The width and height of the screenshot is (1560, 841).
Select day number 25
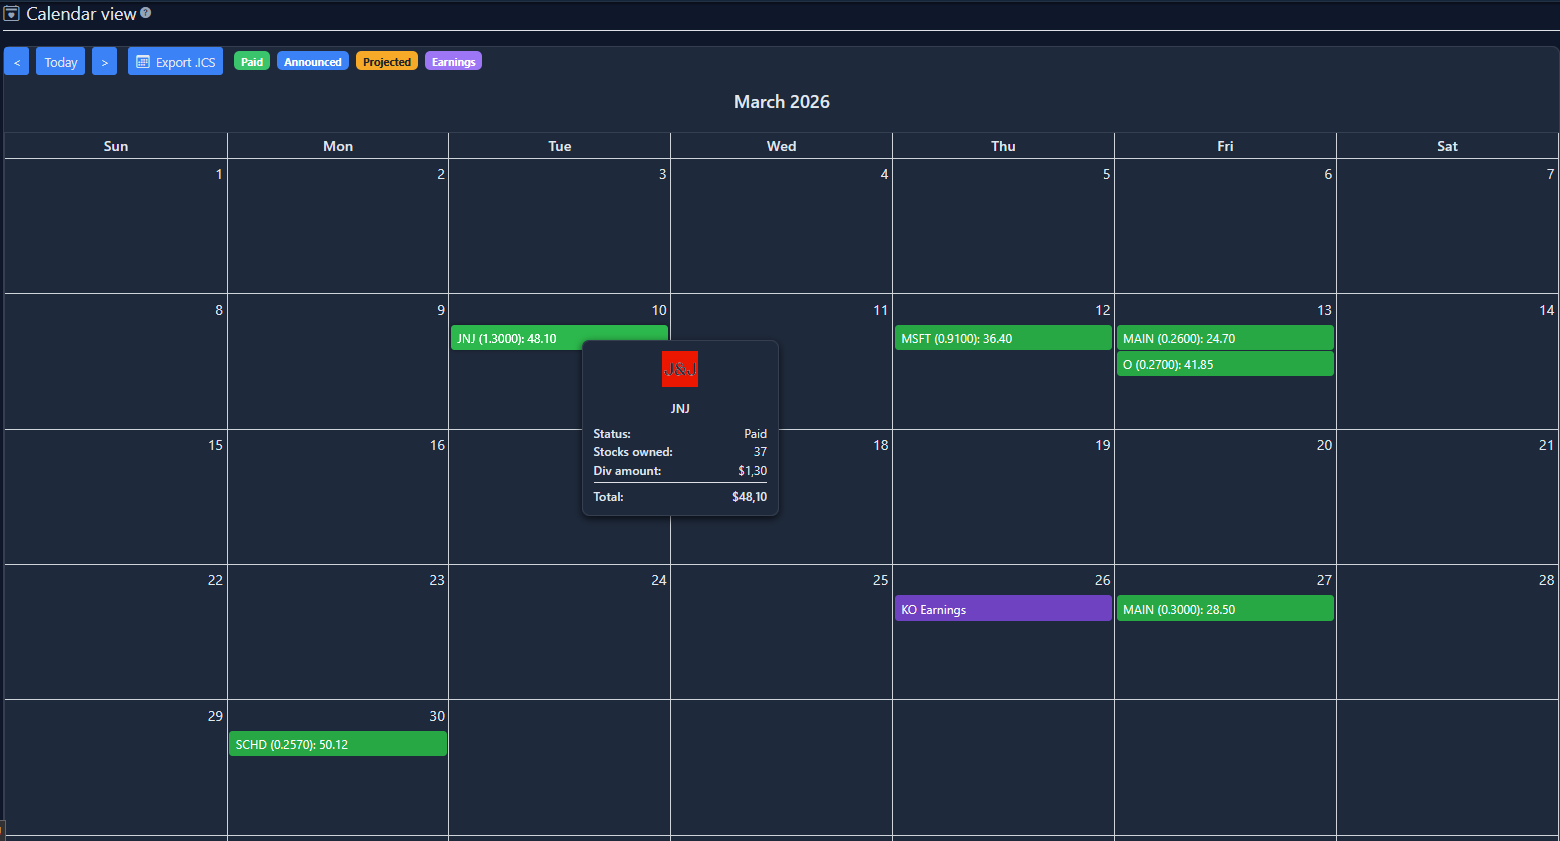click(x=880, y=580)
